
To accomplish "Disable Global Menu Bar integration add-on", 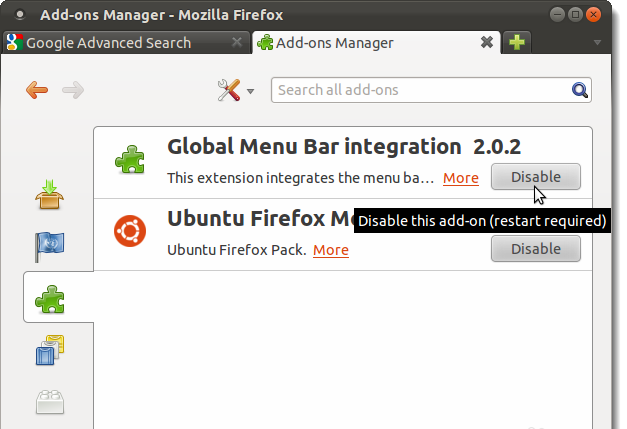I will point(535,177).
